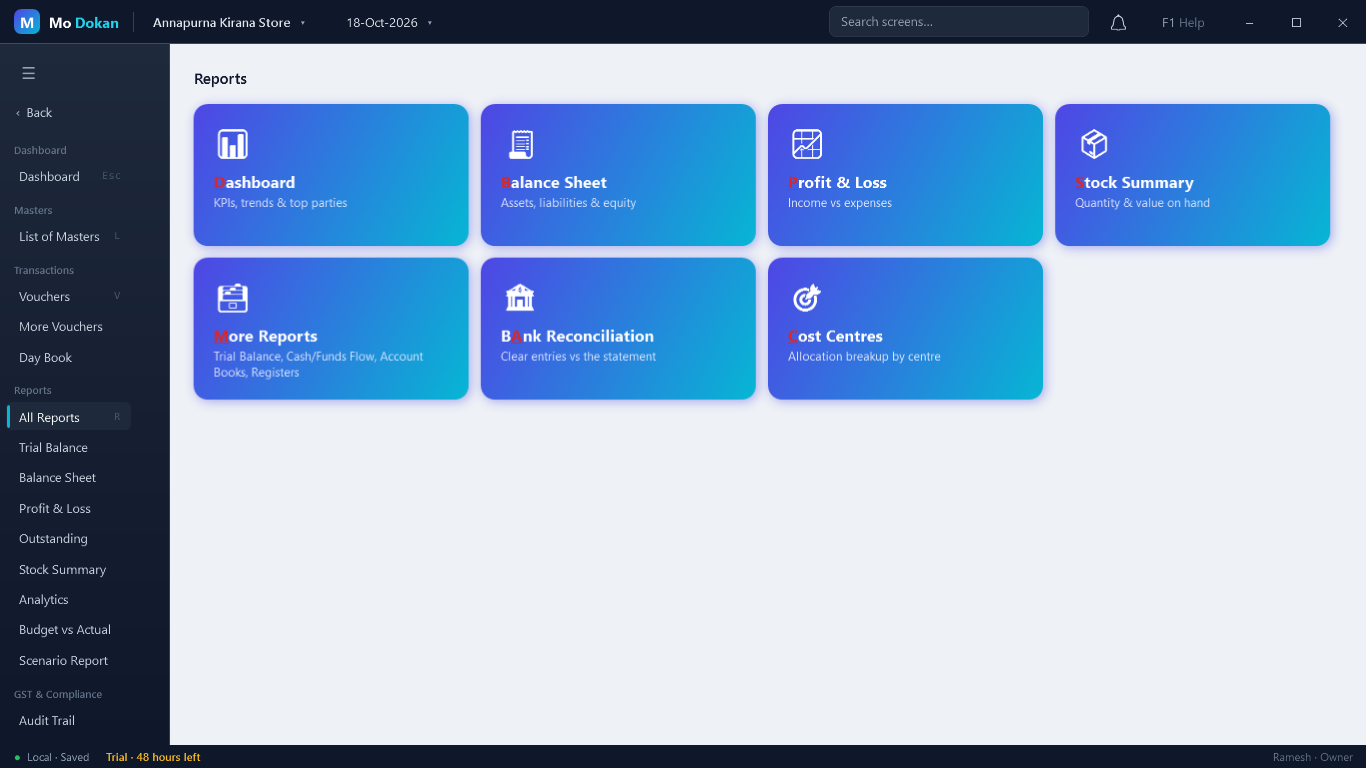1366x768 pixels.
Task: Open Stock Summary in the sidebar
Action: click(x=68, y=570)
